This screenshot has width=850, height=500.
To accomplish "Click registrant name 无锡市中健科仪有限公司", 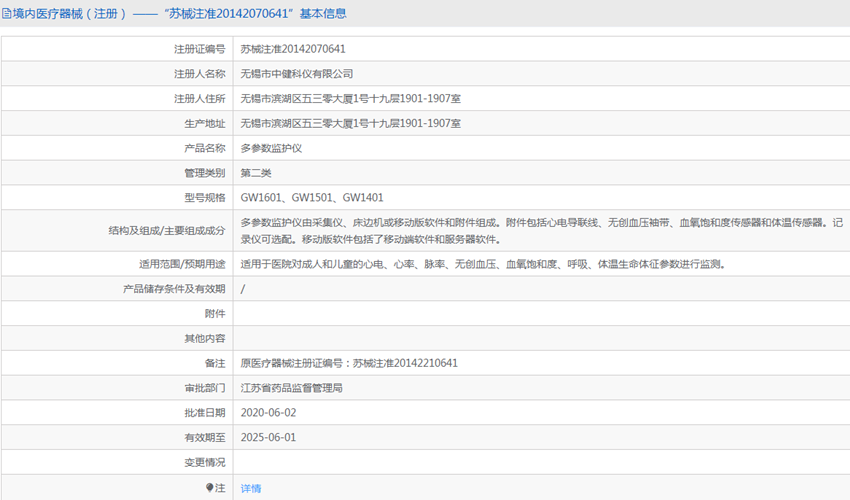I will tap(297, 73).
